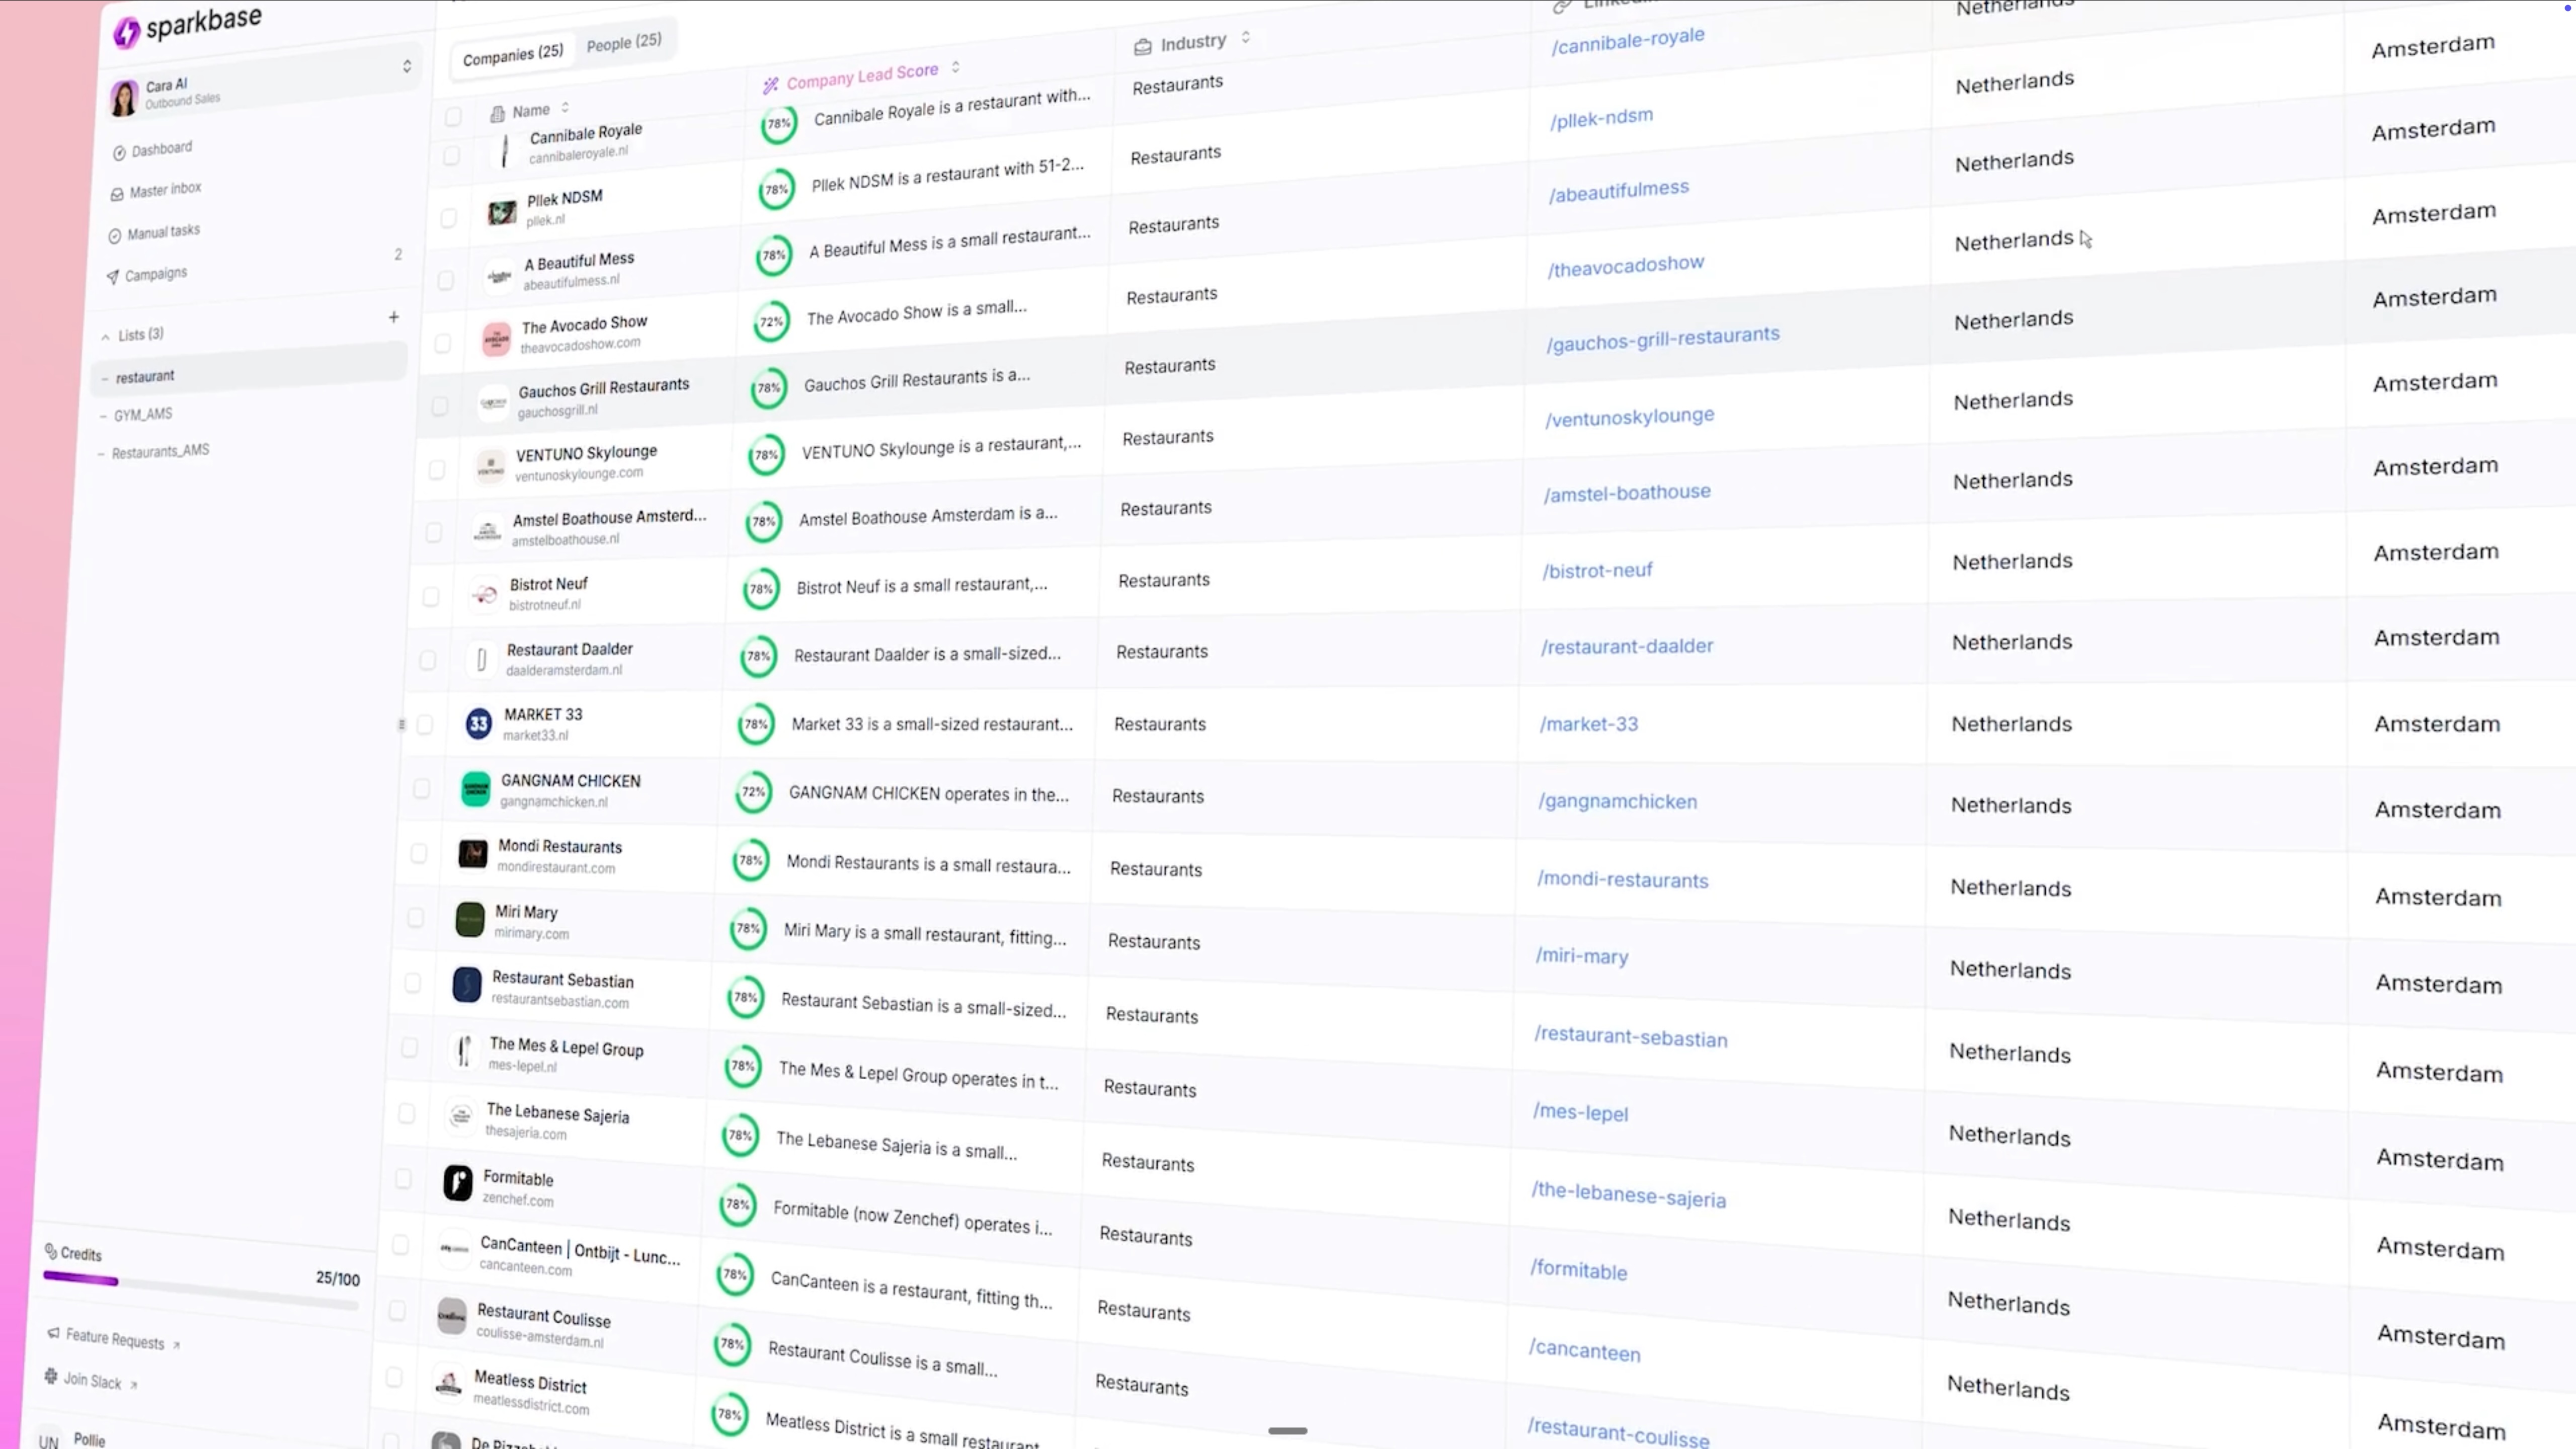Click GANGNAM CHICKEN green logo
Viewport: 2576px width, 1449px height.
click(475, 789)
